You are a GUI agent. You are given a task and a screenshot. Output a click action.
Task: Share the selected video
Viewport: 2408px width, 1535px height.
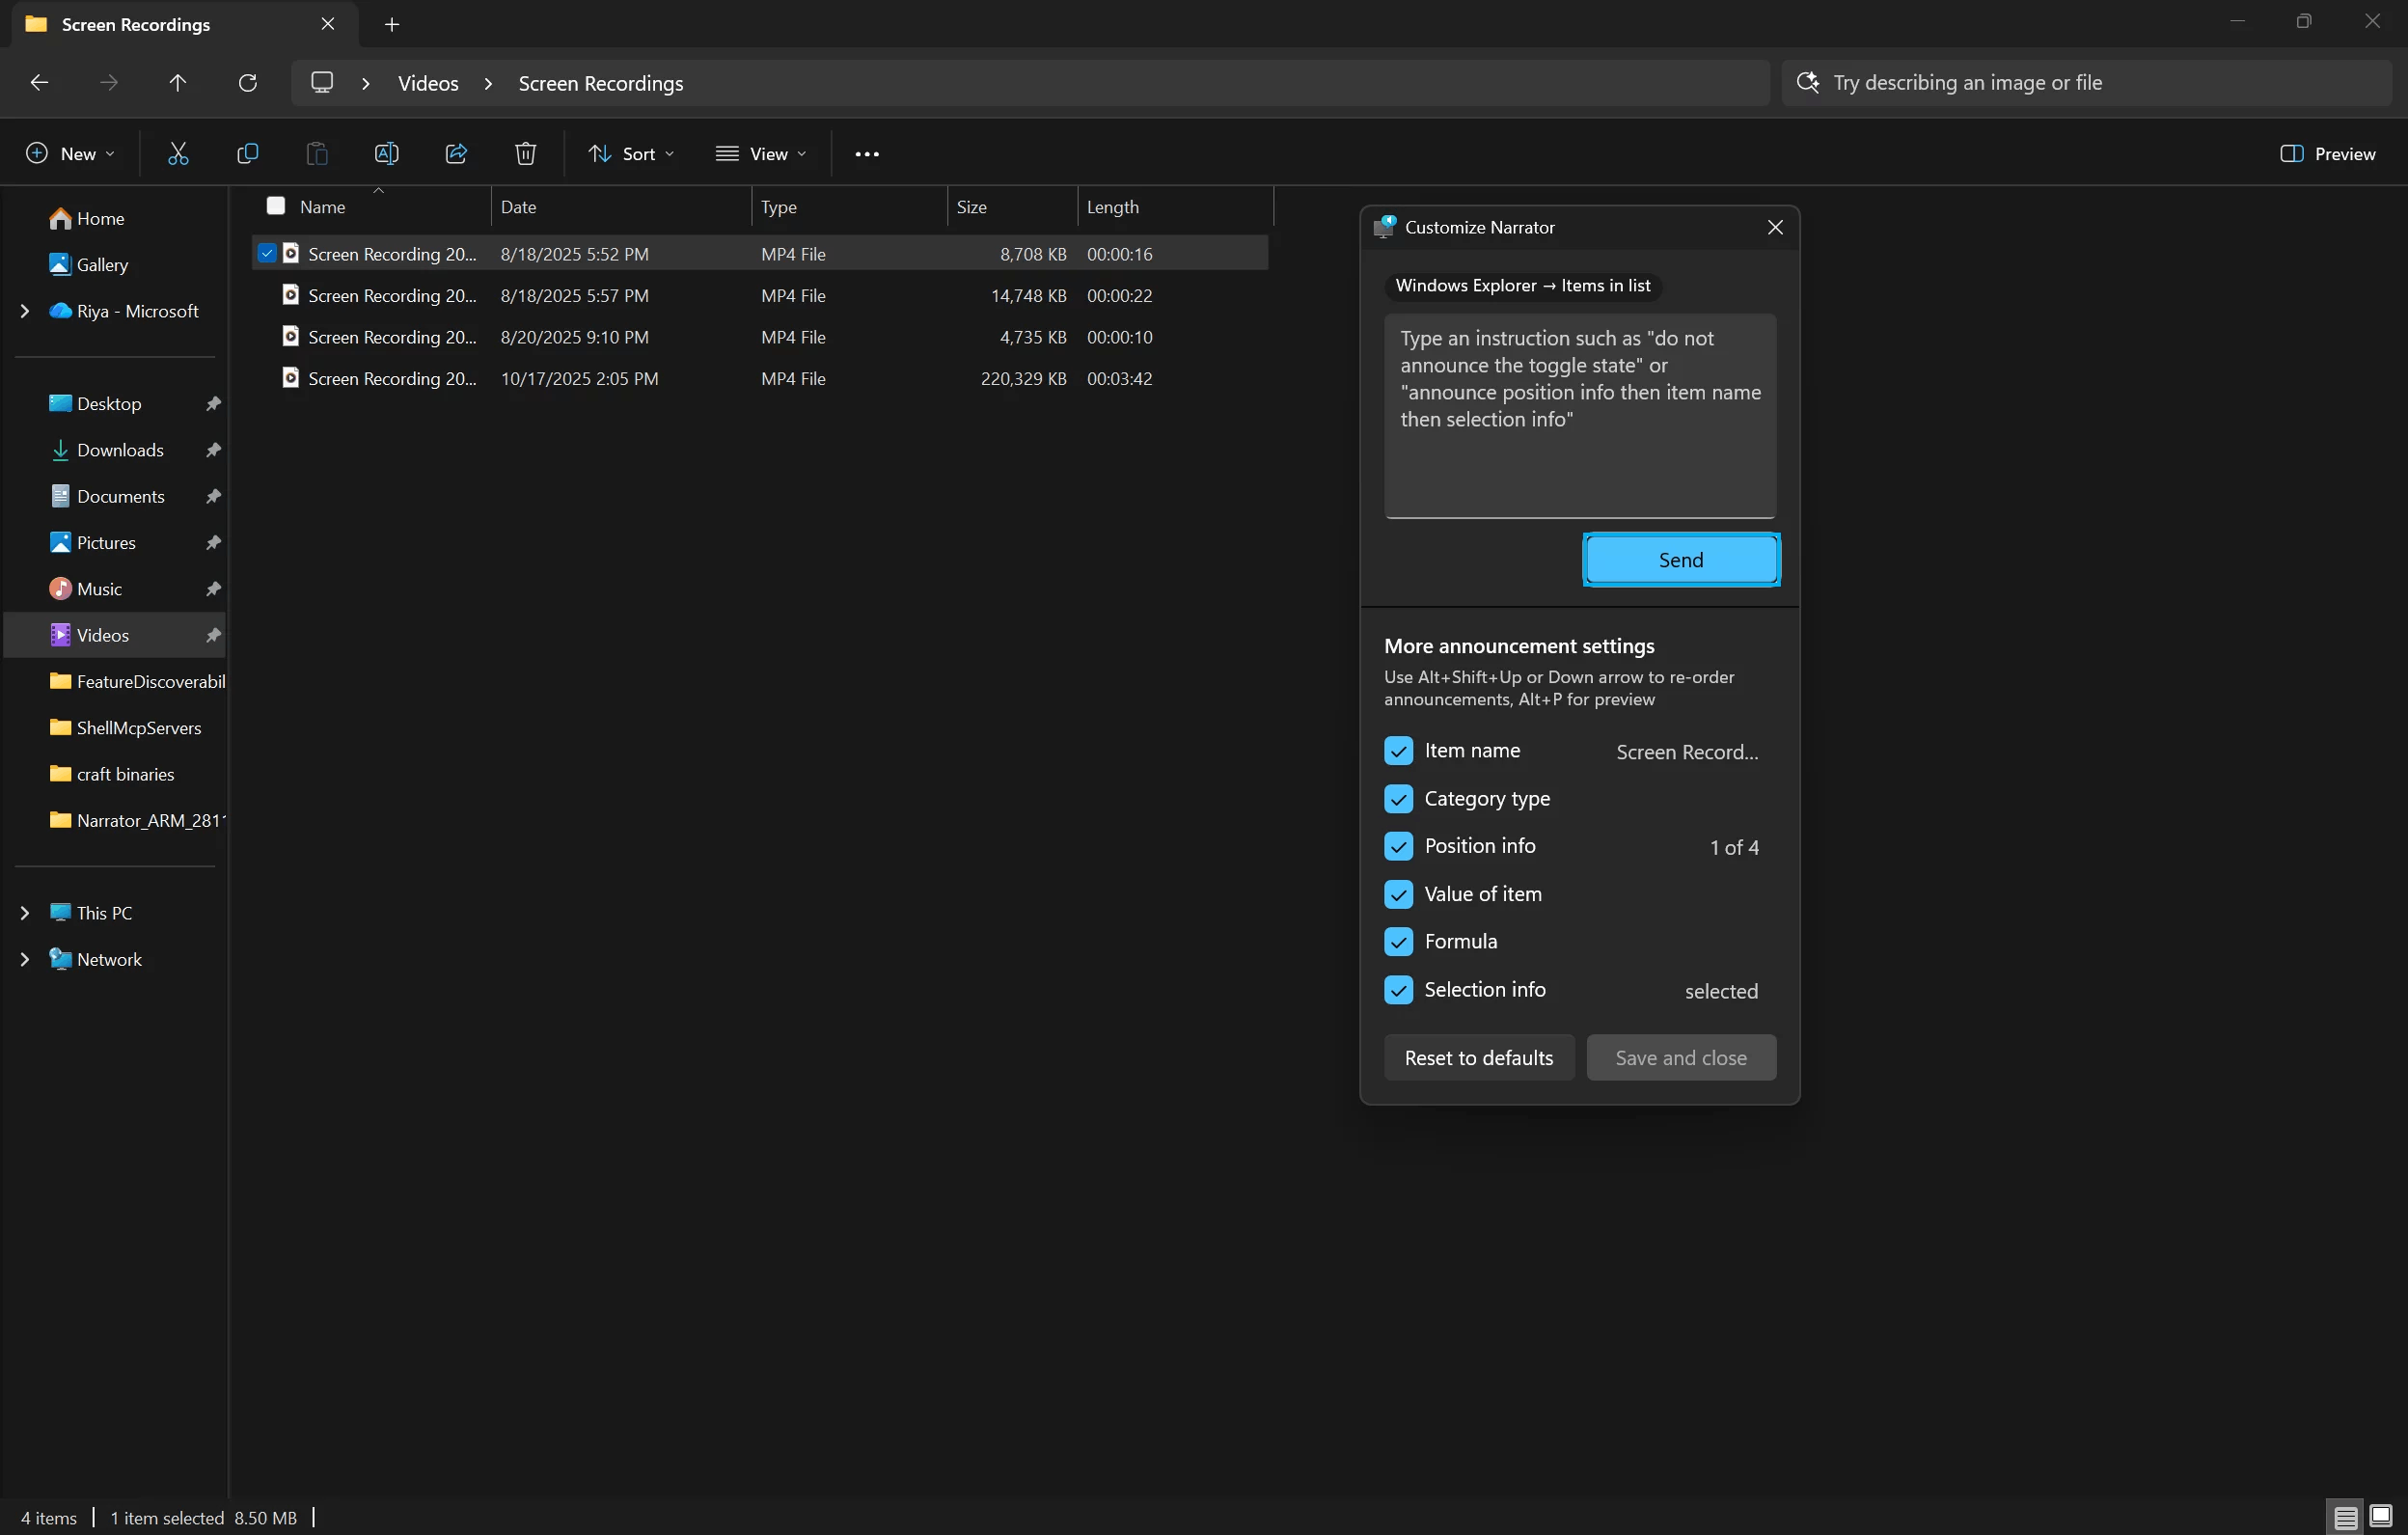(x=455, y=153)
